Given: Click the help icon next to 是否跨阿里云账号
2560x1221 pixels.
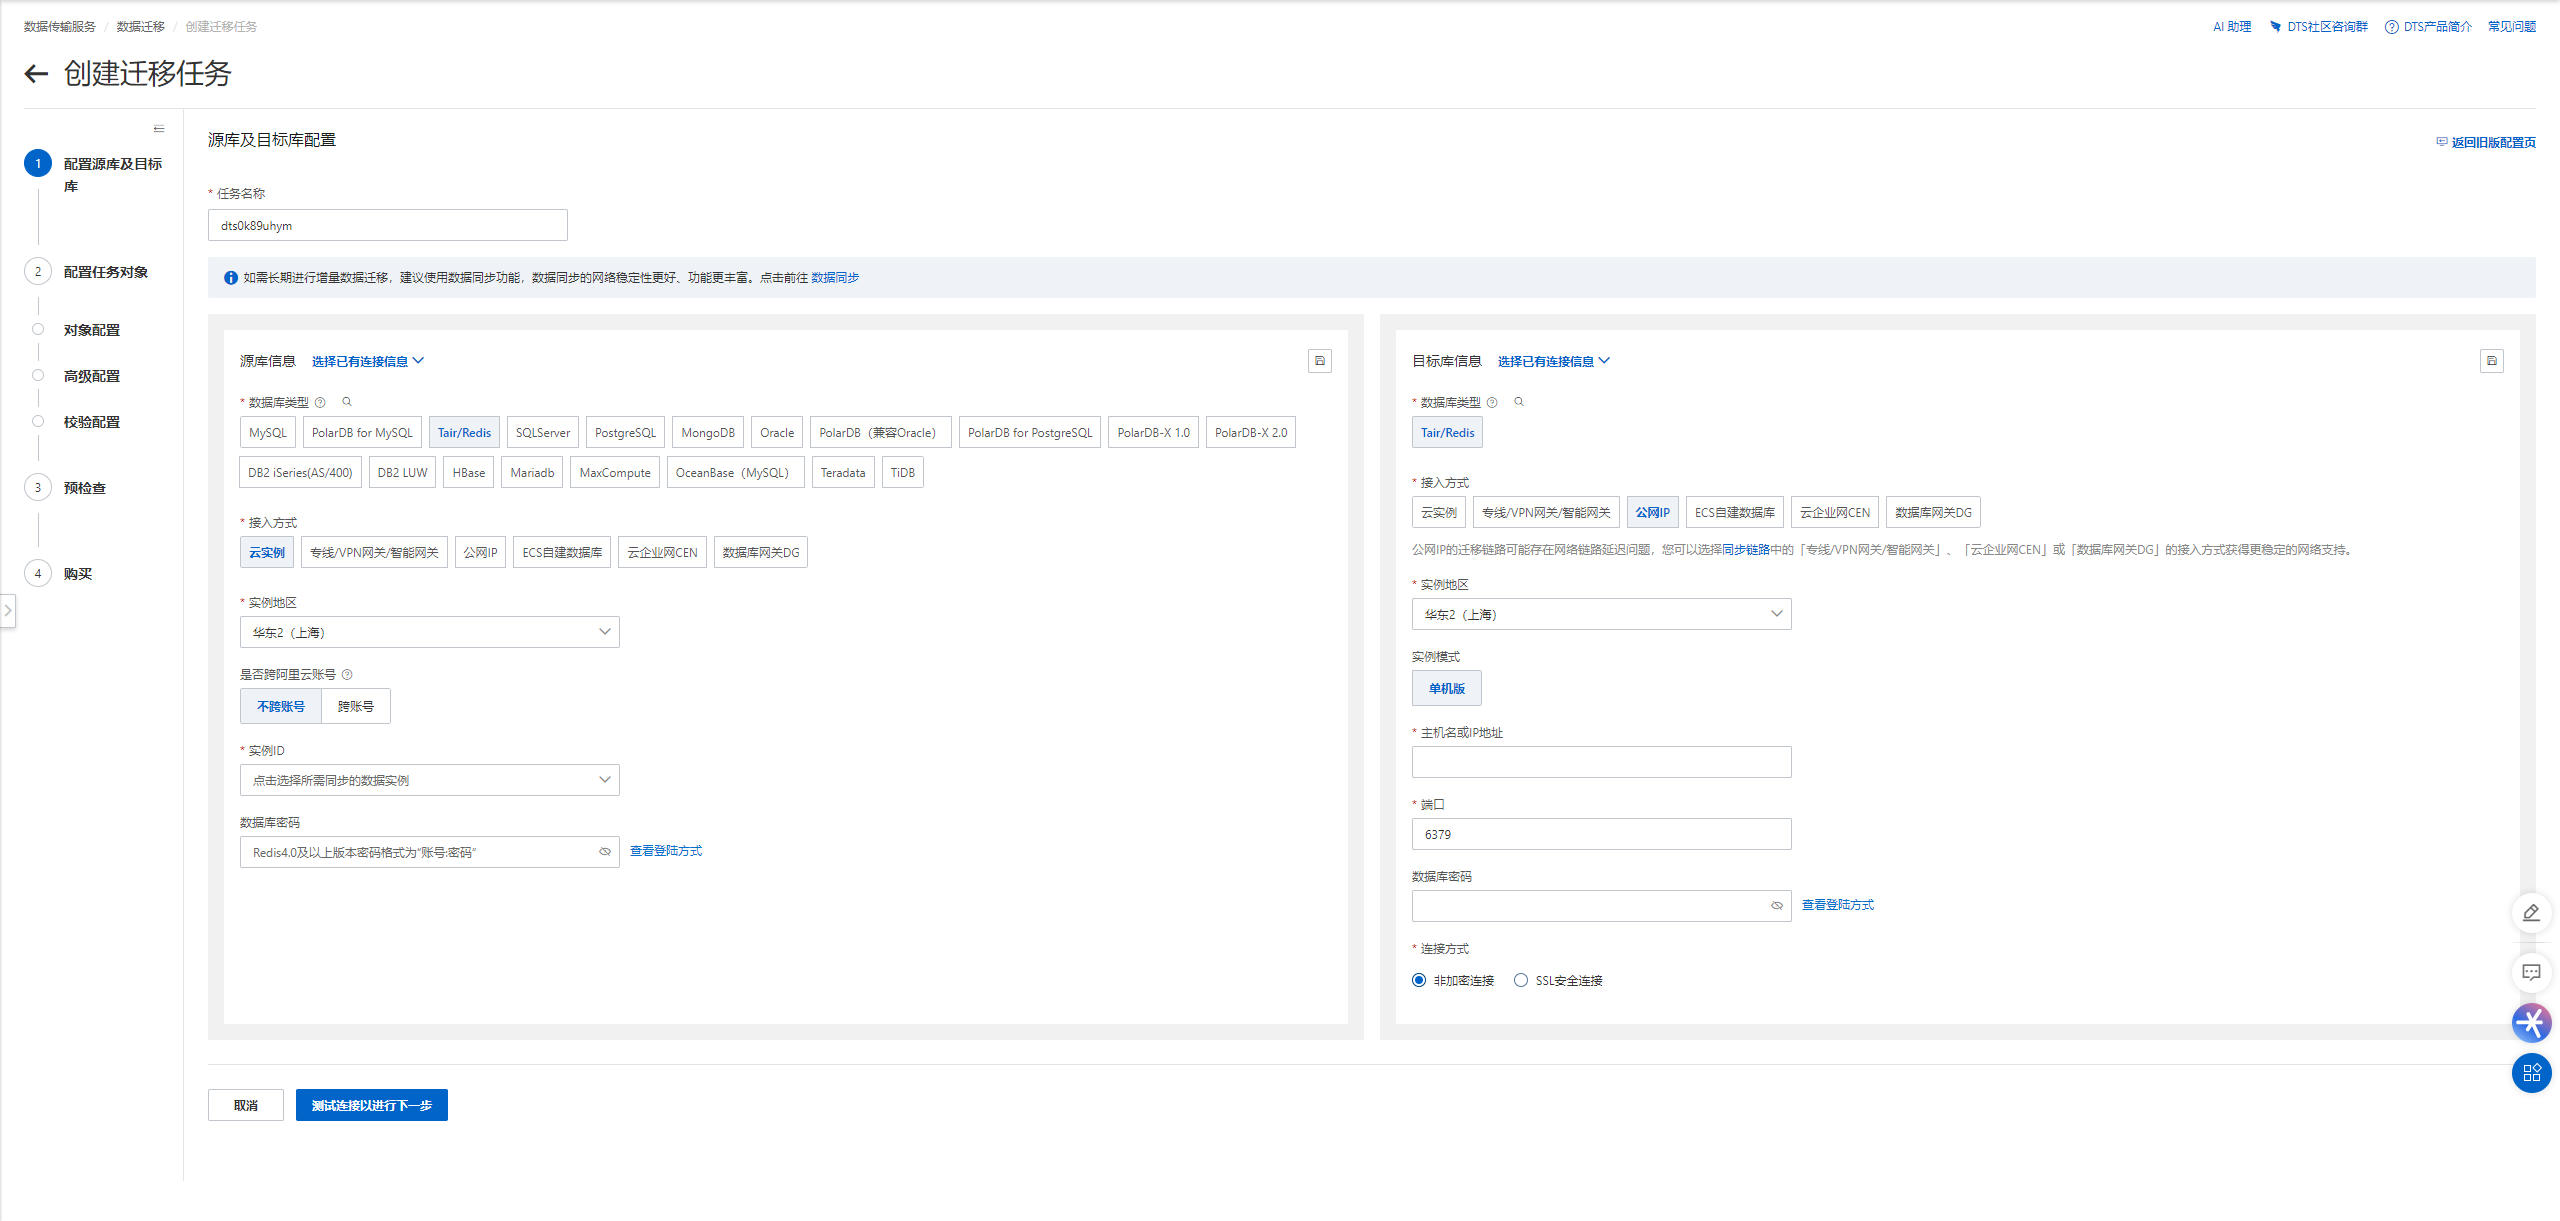Looking at the screenshot, I should tap(347, 675).
